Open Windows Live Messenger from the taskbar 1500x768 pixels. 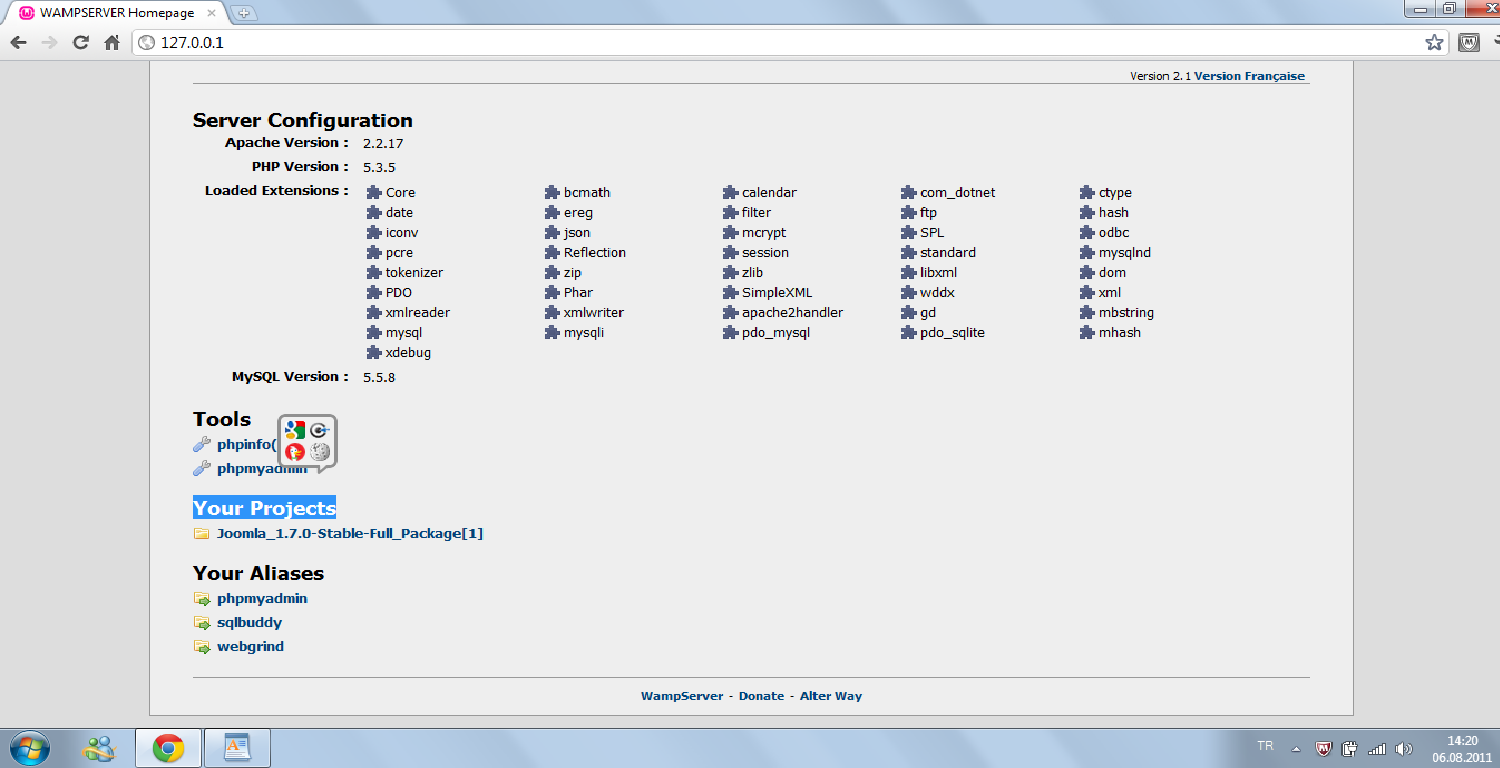(99, 748)
